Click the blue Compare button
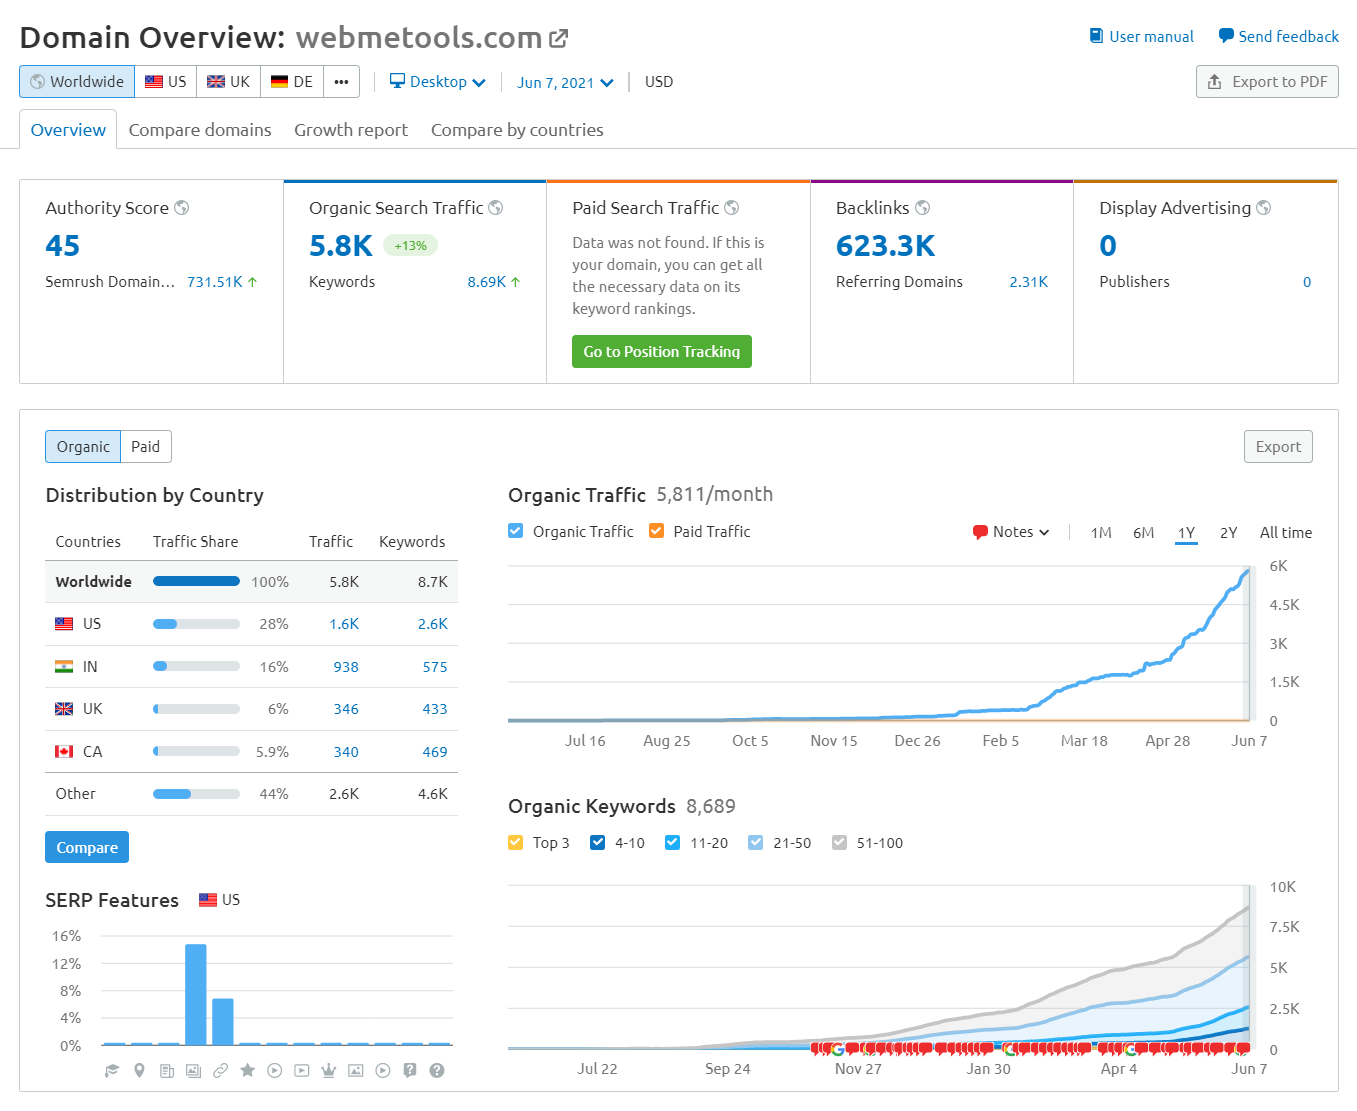Image resolution: width=1357 pixels, height=1111 pixels. coord(87,847)
